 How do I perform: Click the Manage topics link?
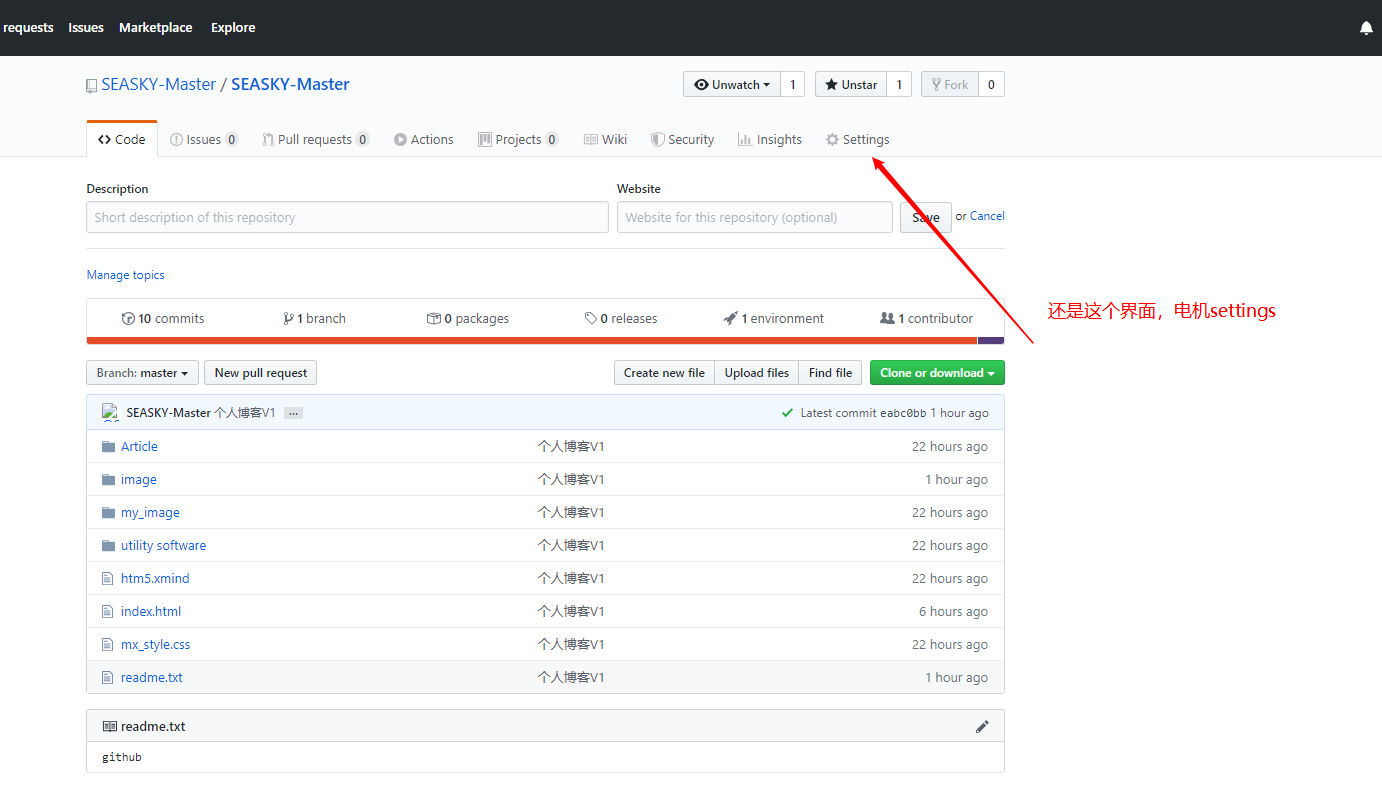click(125, 275)
